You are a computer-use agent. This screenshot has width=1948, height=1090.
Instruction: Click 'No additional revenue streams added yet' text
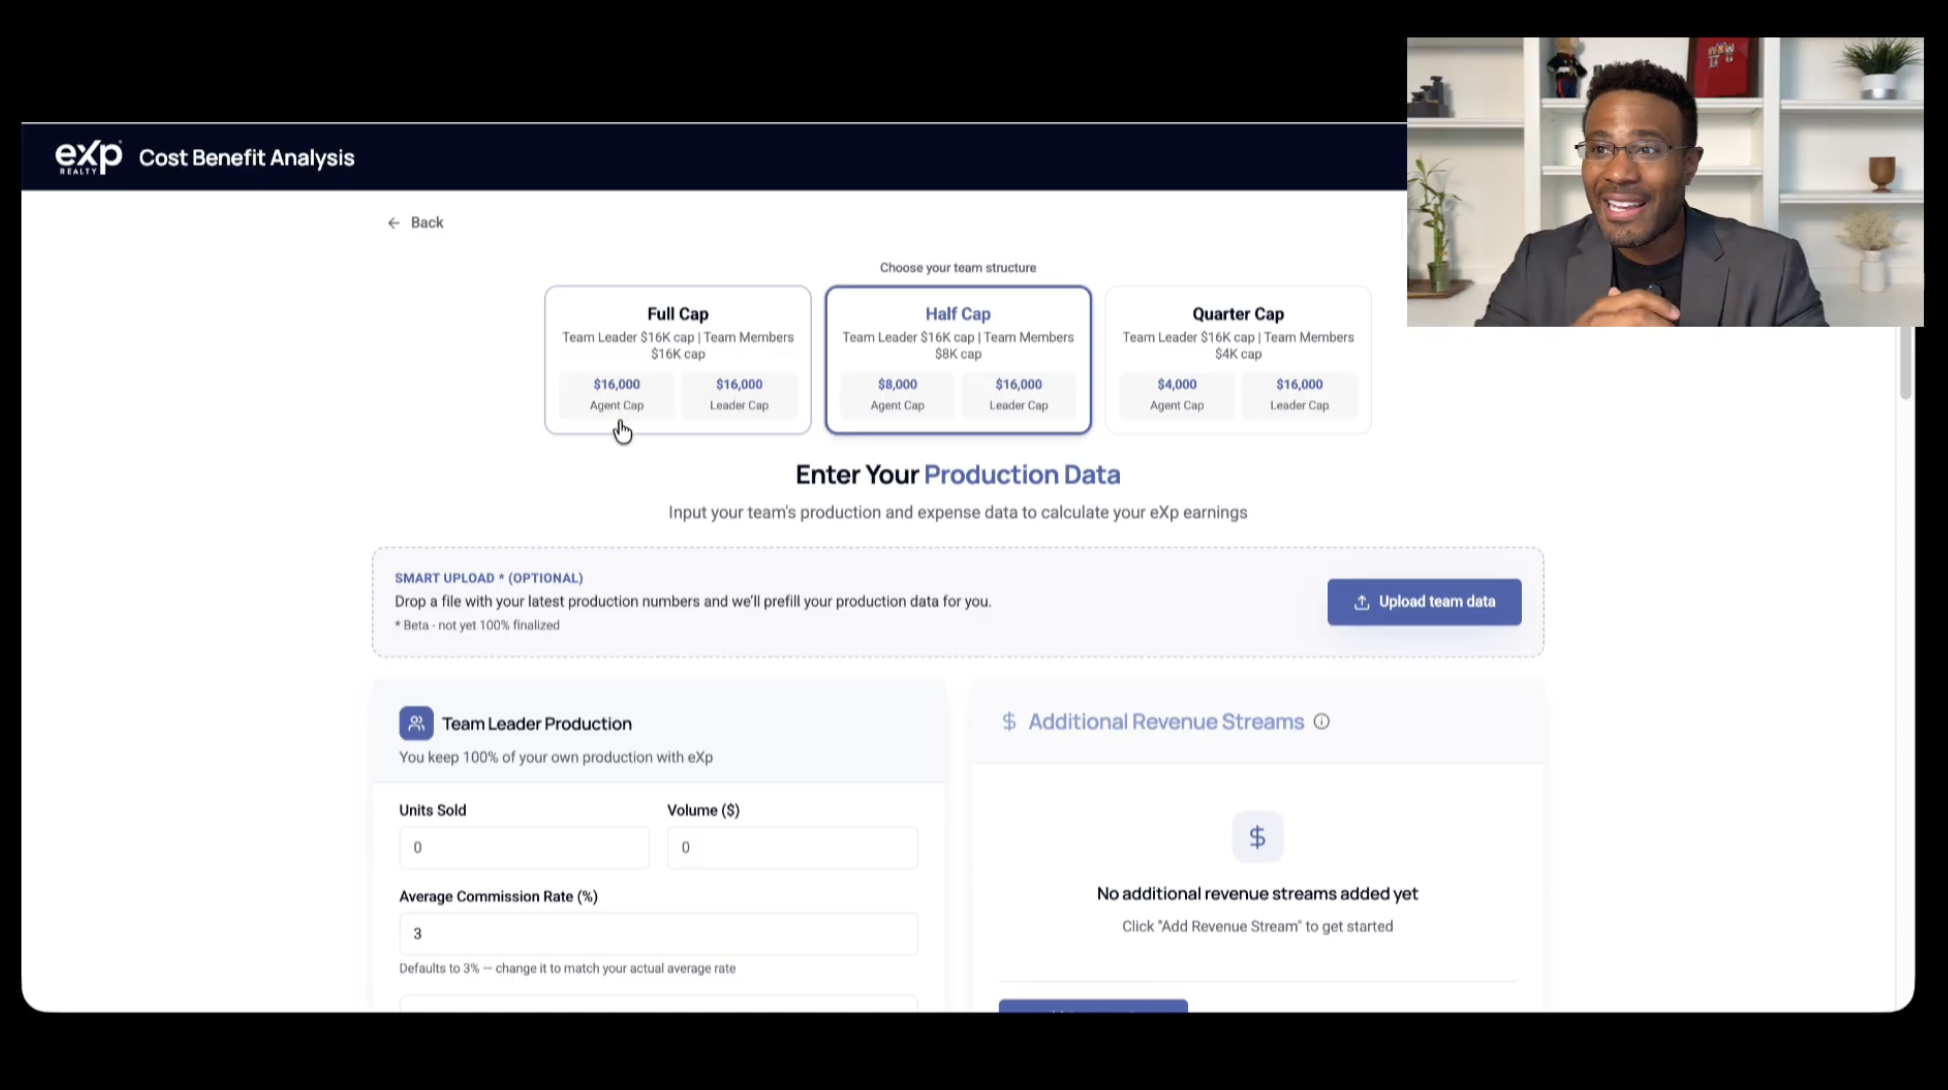point(1257,894)
